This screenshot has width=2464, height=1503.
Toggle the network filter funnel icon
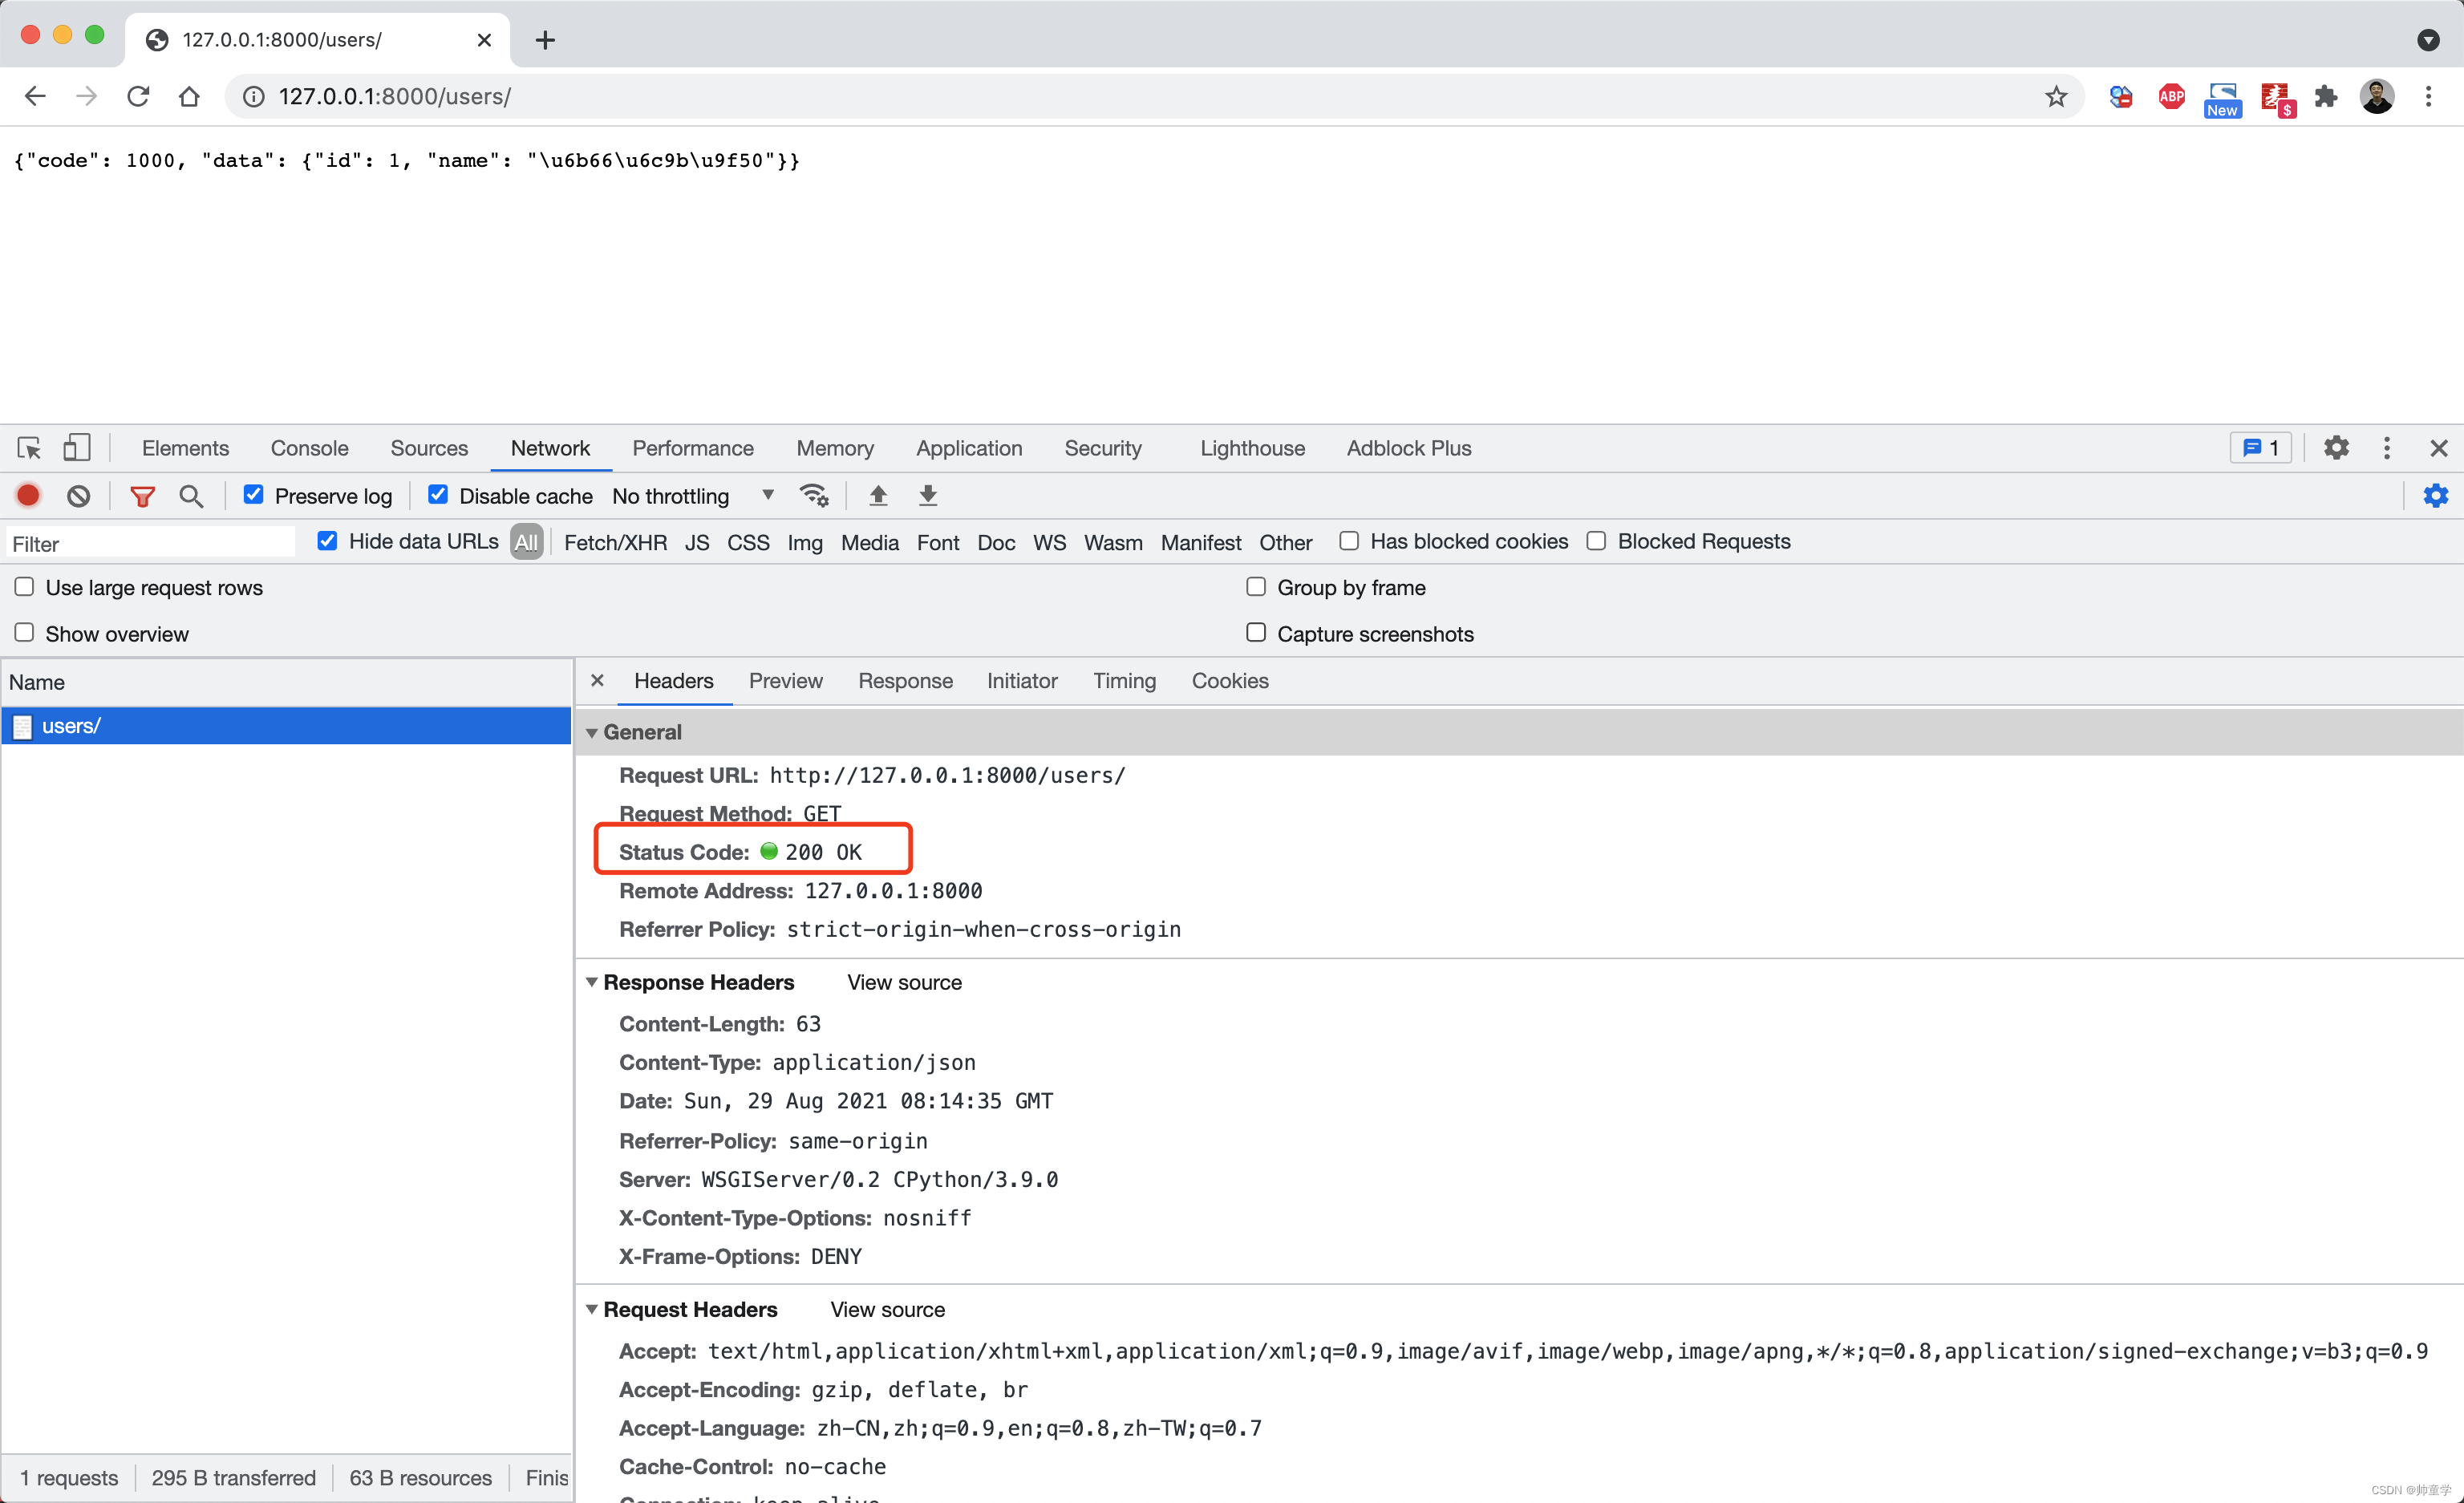click(142, 495)
